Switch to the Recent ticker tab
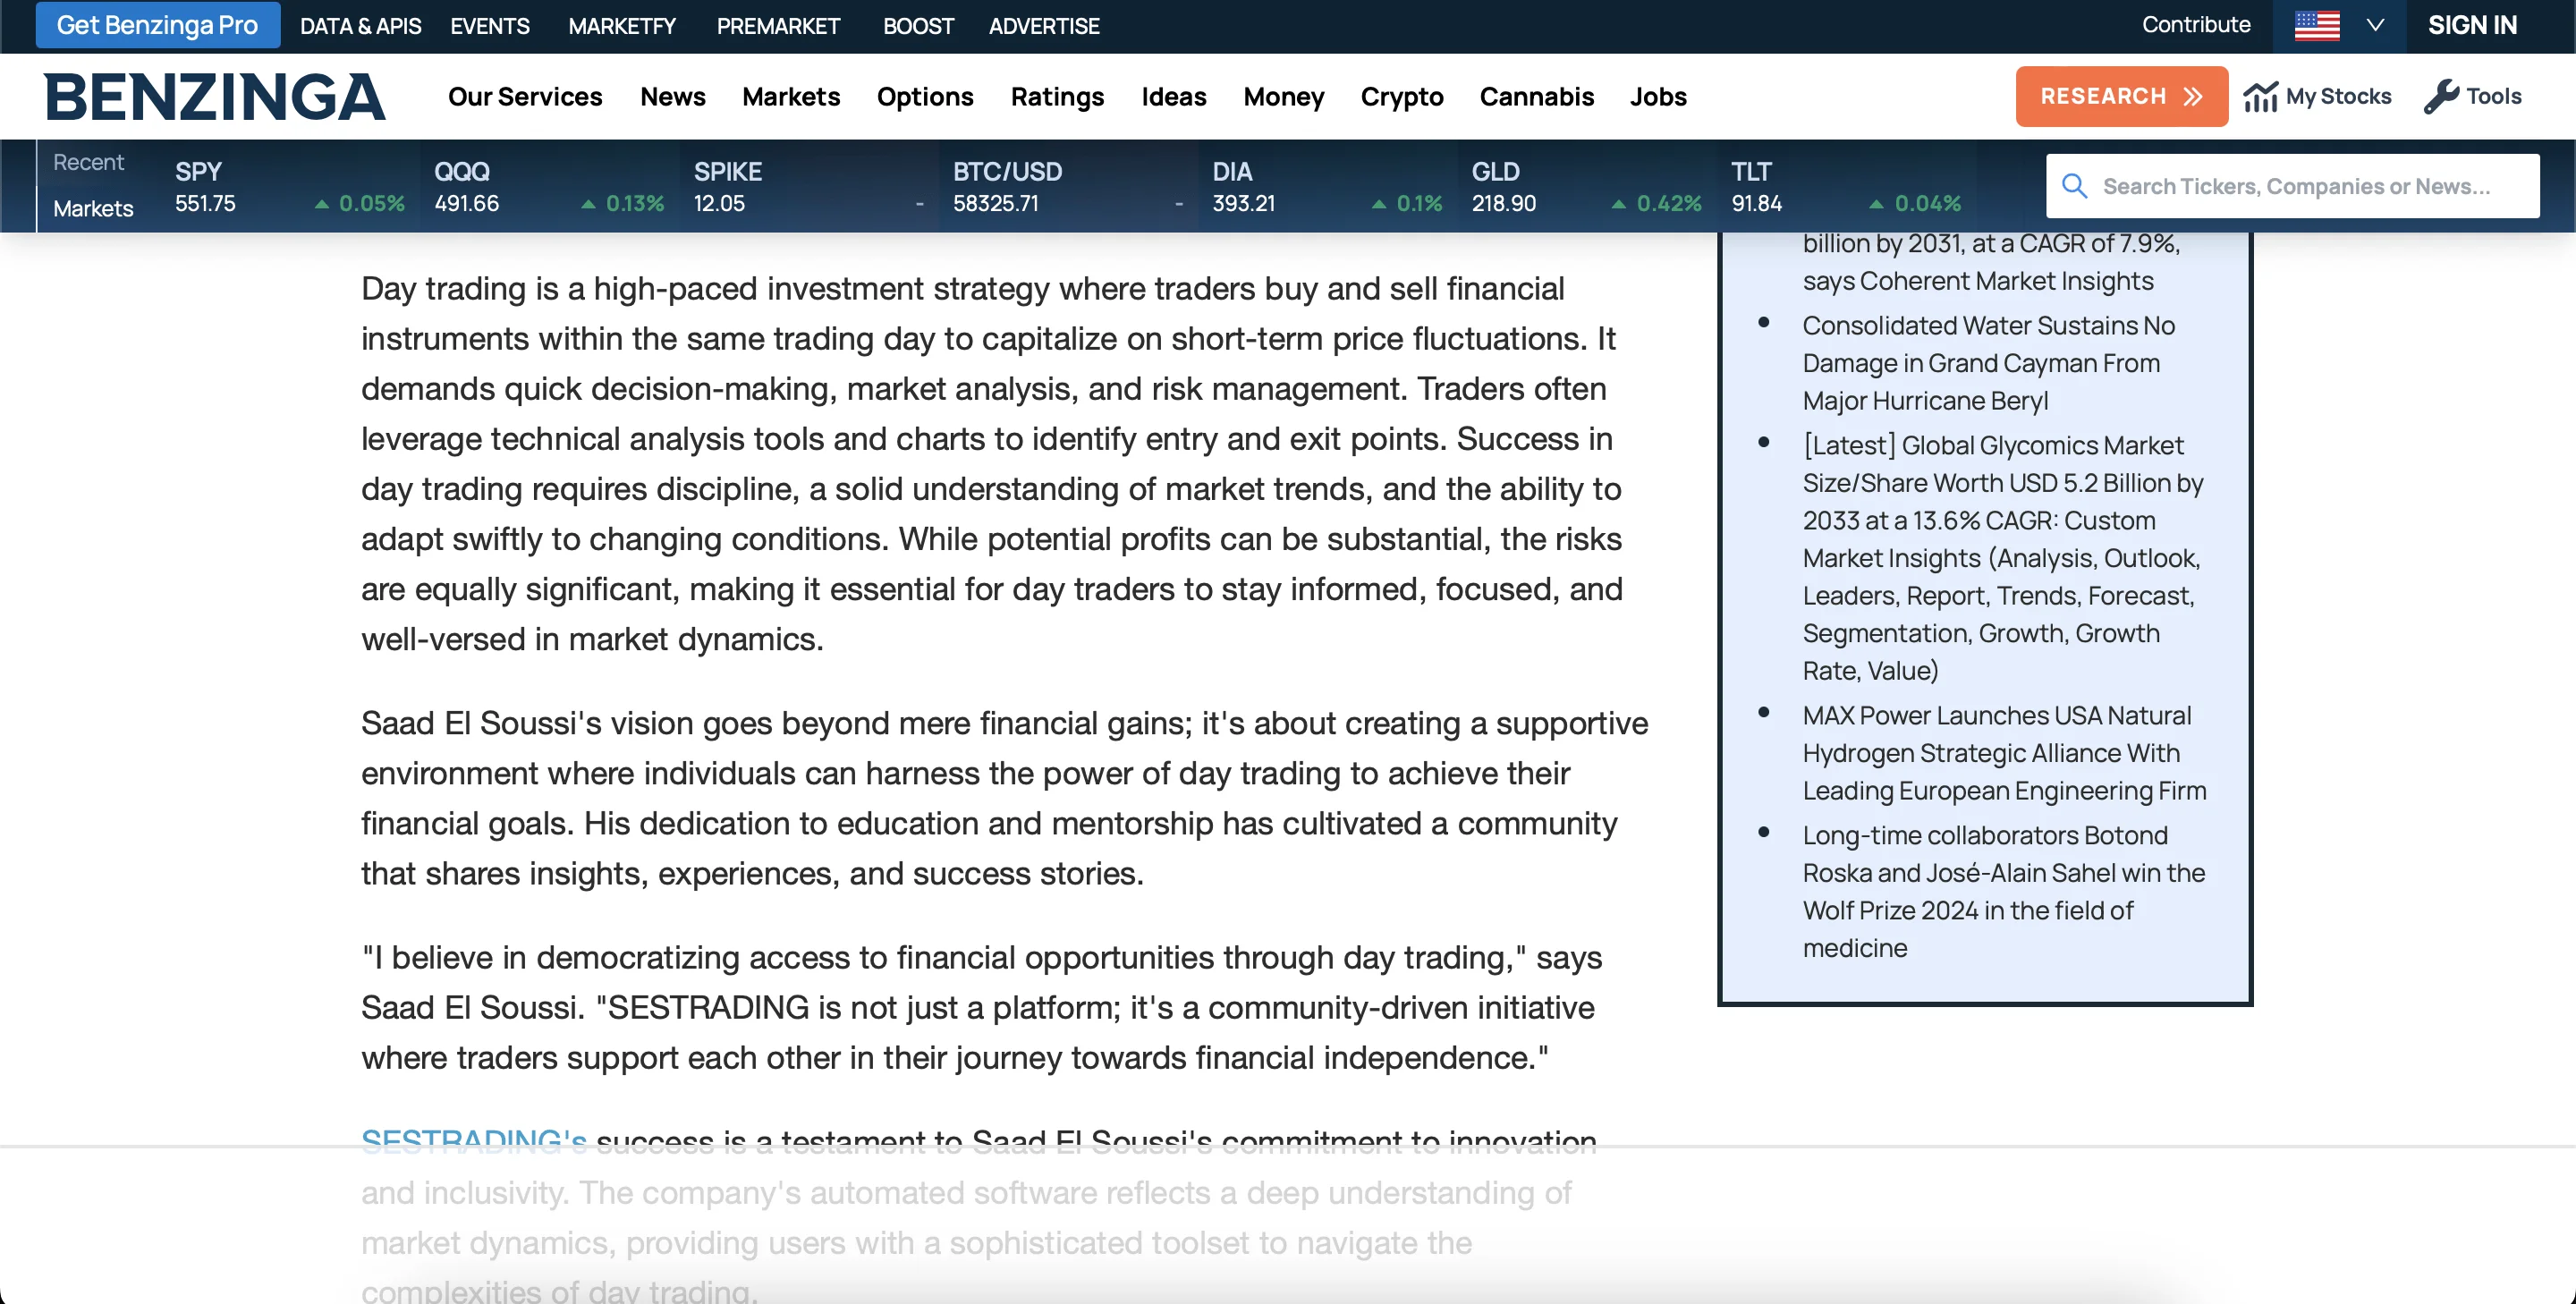This screenshot has height=1304, width=2576. point(88,162)
